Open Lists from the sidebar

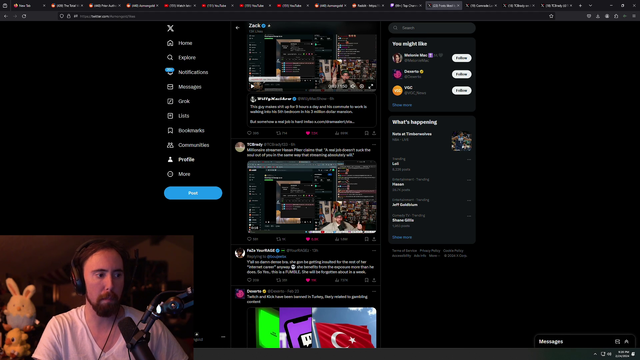(178, 116)
